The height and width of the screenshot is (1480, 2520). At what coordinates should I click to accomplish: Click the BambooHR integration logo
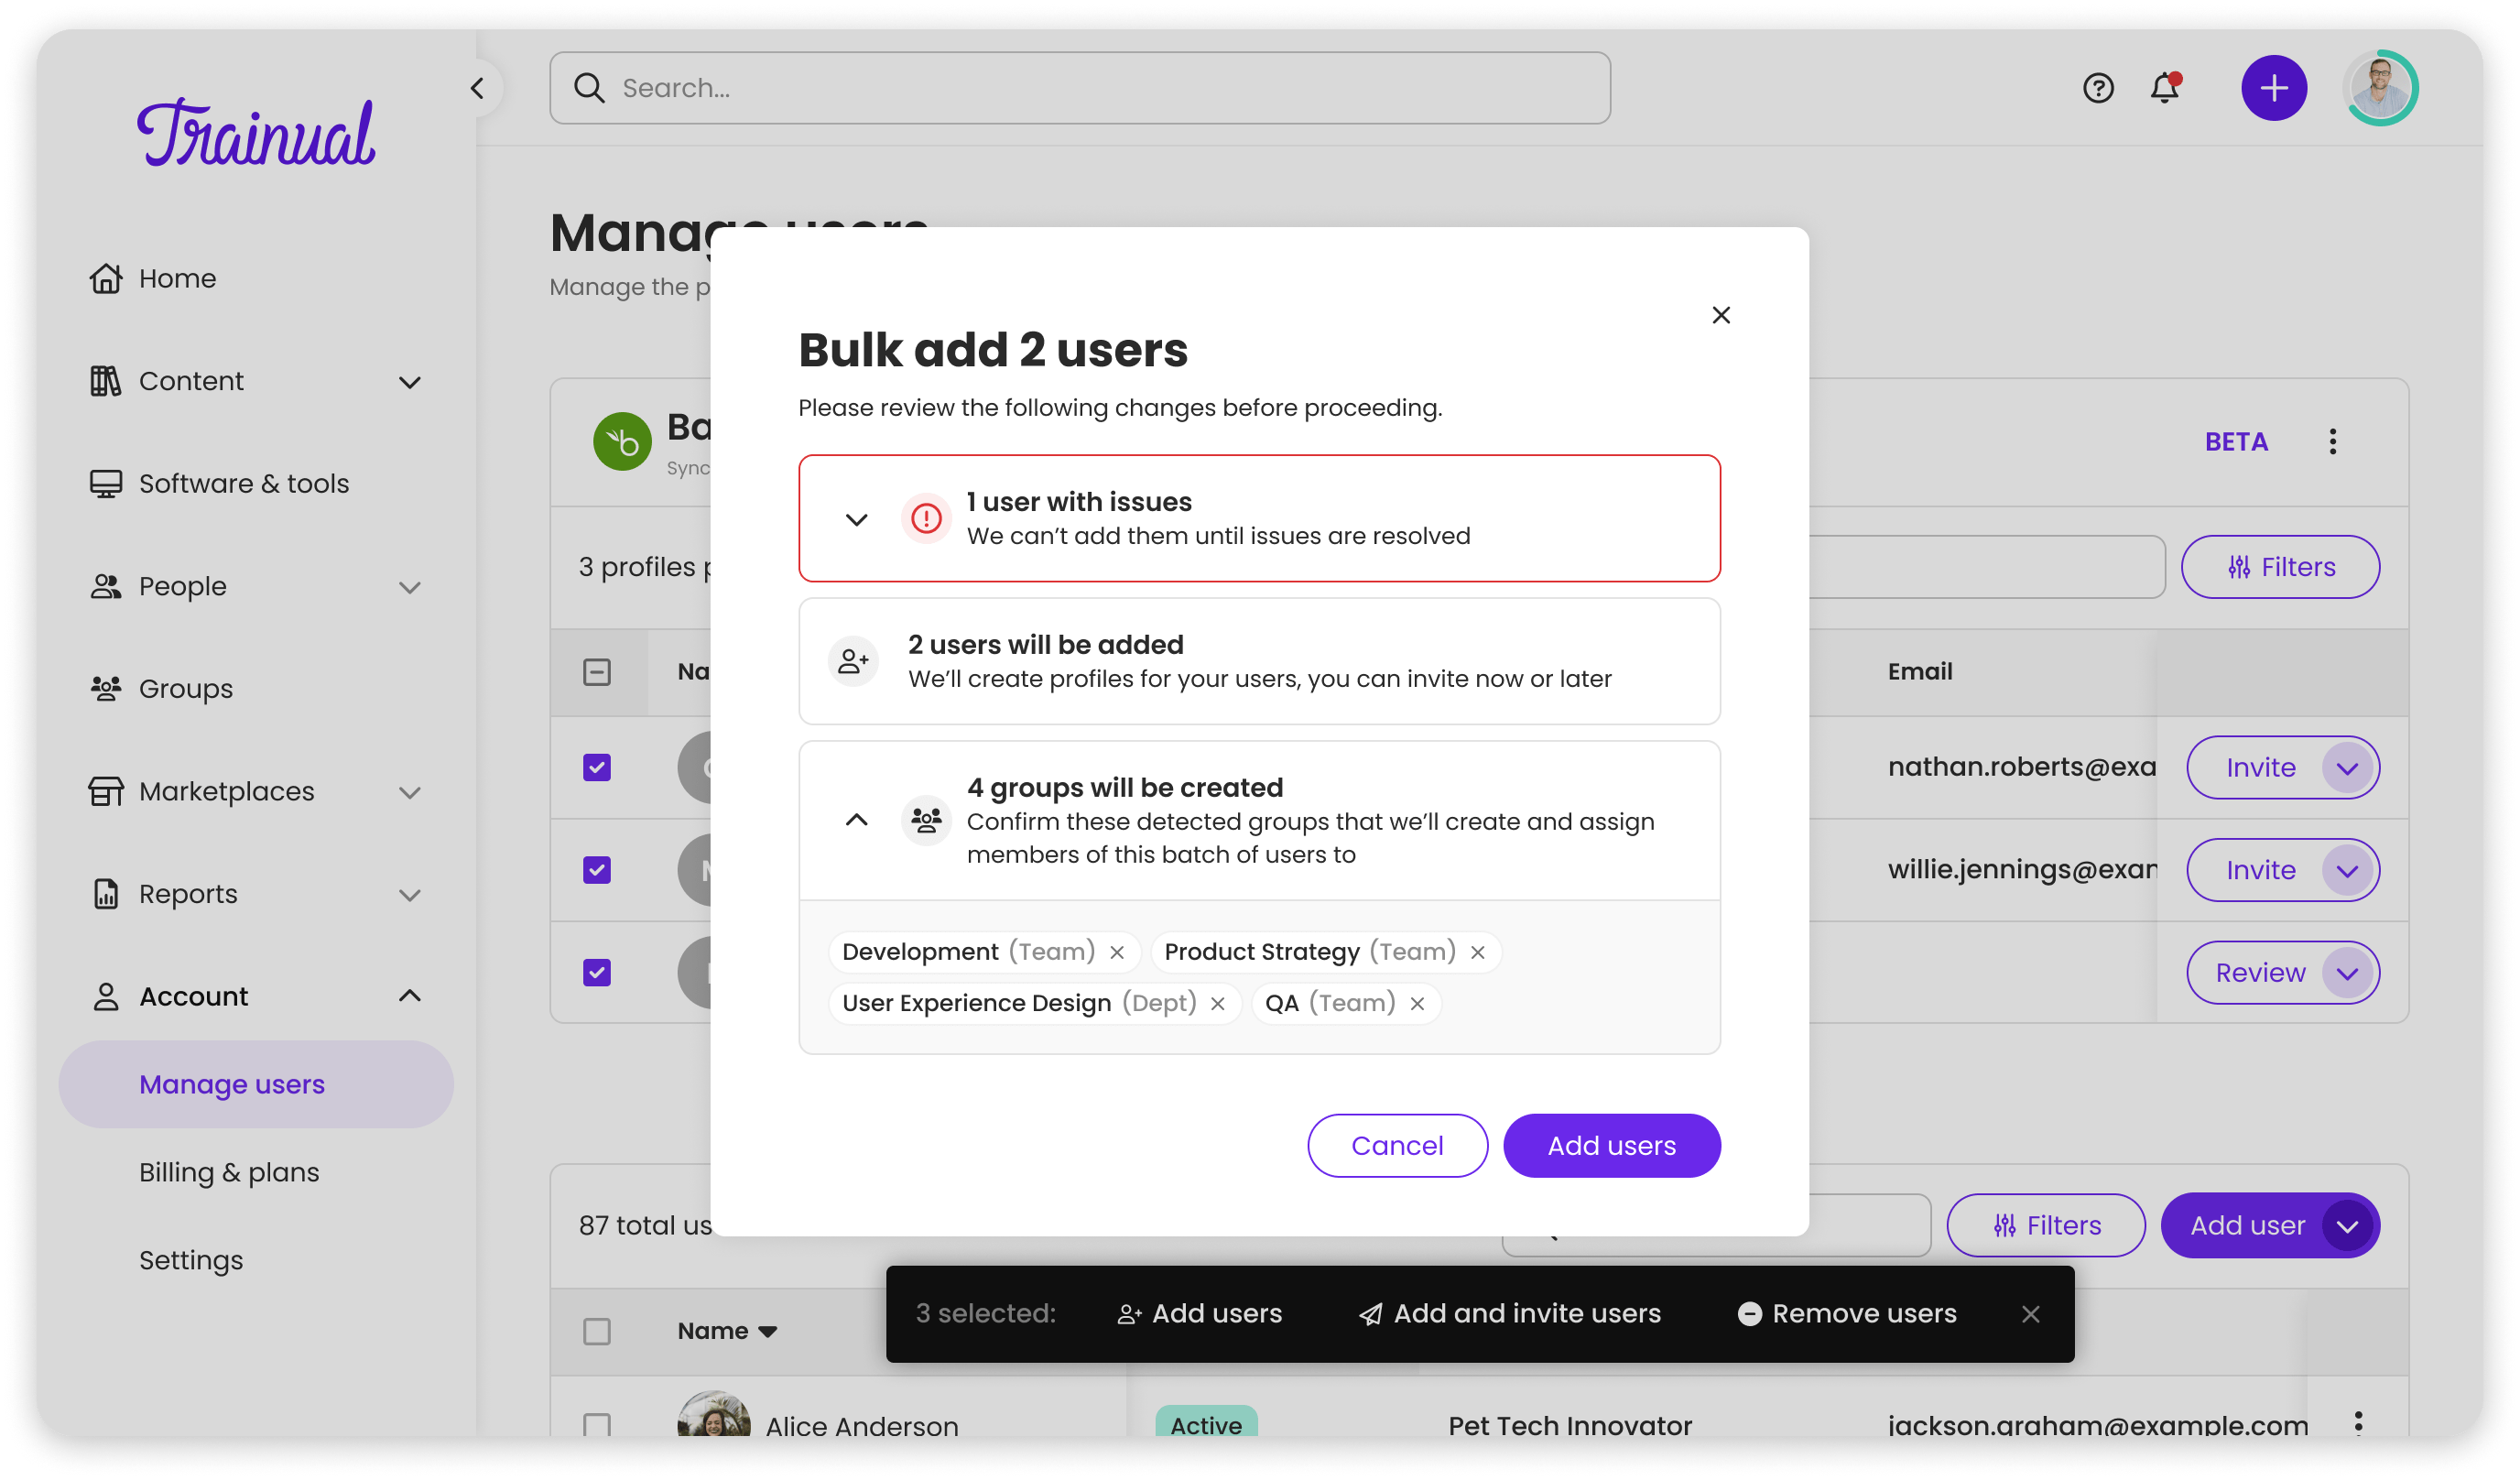(x=622, y=441)
